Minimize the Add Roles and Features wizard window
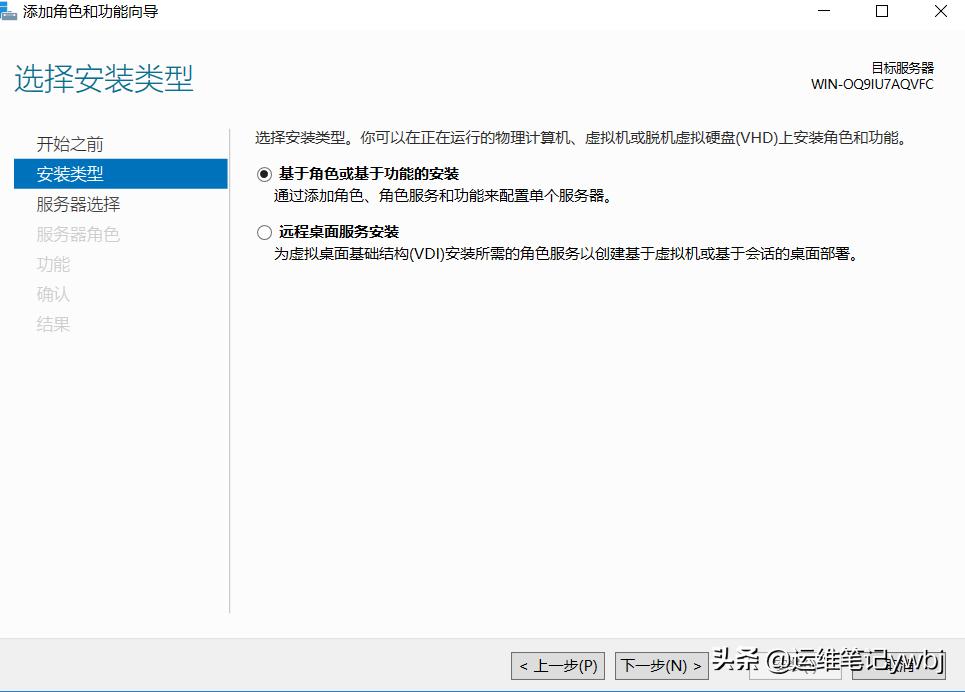Image resolution: width=965 pixels, height=692 pixels. [823, 11]
